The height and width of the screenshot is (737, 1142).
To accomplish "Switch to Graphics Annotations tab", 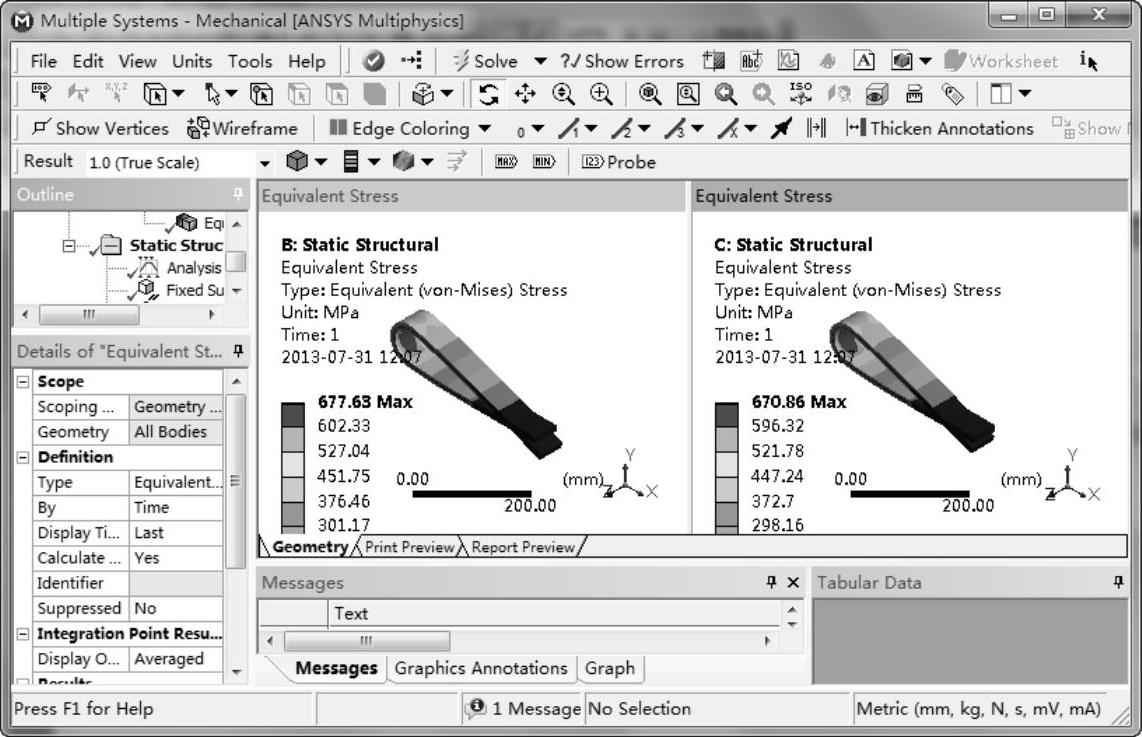I will click(481, 669).
